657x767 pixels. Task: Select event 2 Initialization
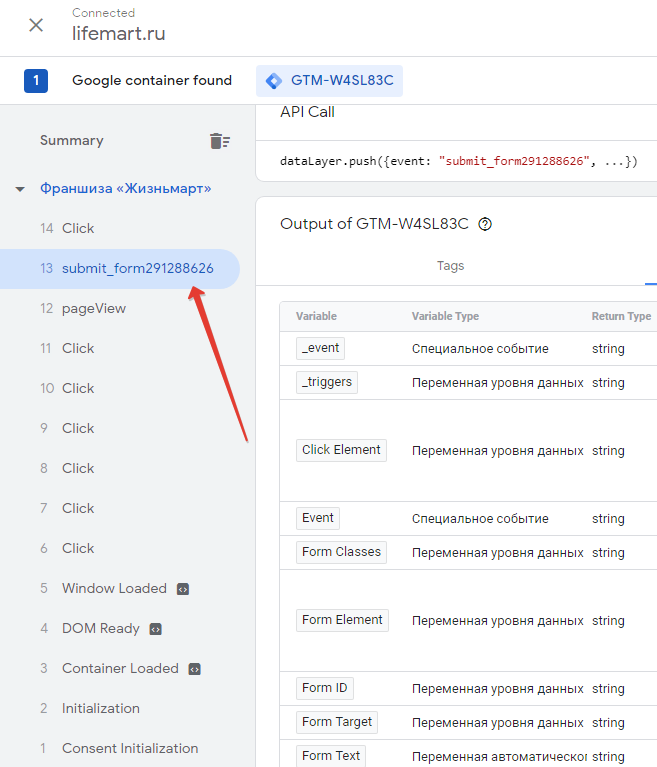coord(120,709)
